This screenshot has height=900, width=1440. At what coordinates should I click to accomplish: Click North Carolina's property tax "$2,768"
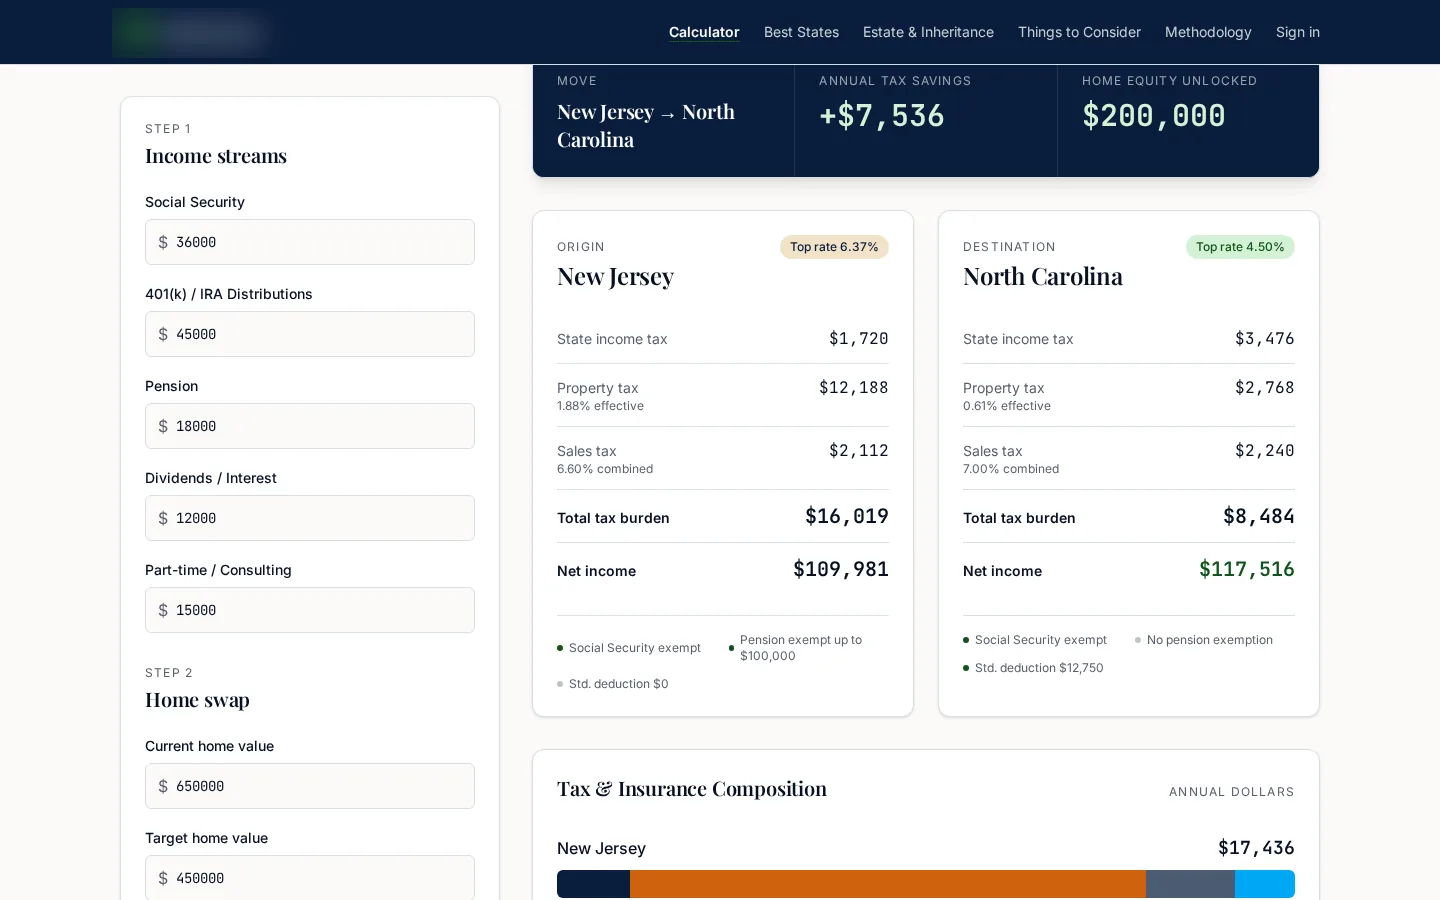tap(1265, 388)
